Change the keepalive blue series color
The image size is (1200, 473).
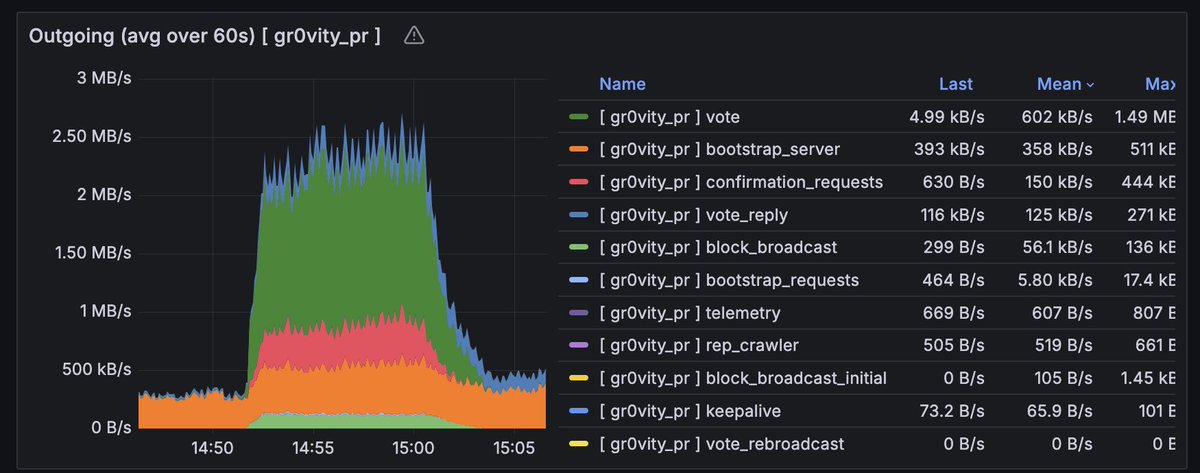click(578, 411)
